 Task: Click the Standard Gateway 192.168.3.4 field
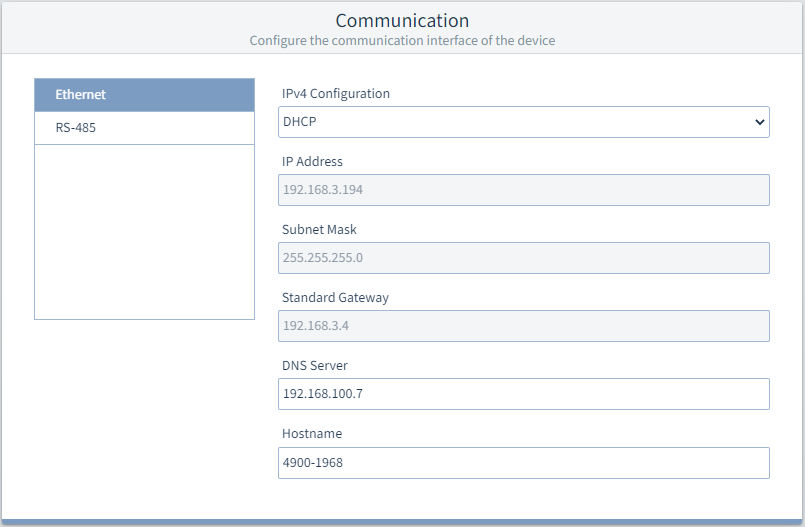pos(523,326)
